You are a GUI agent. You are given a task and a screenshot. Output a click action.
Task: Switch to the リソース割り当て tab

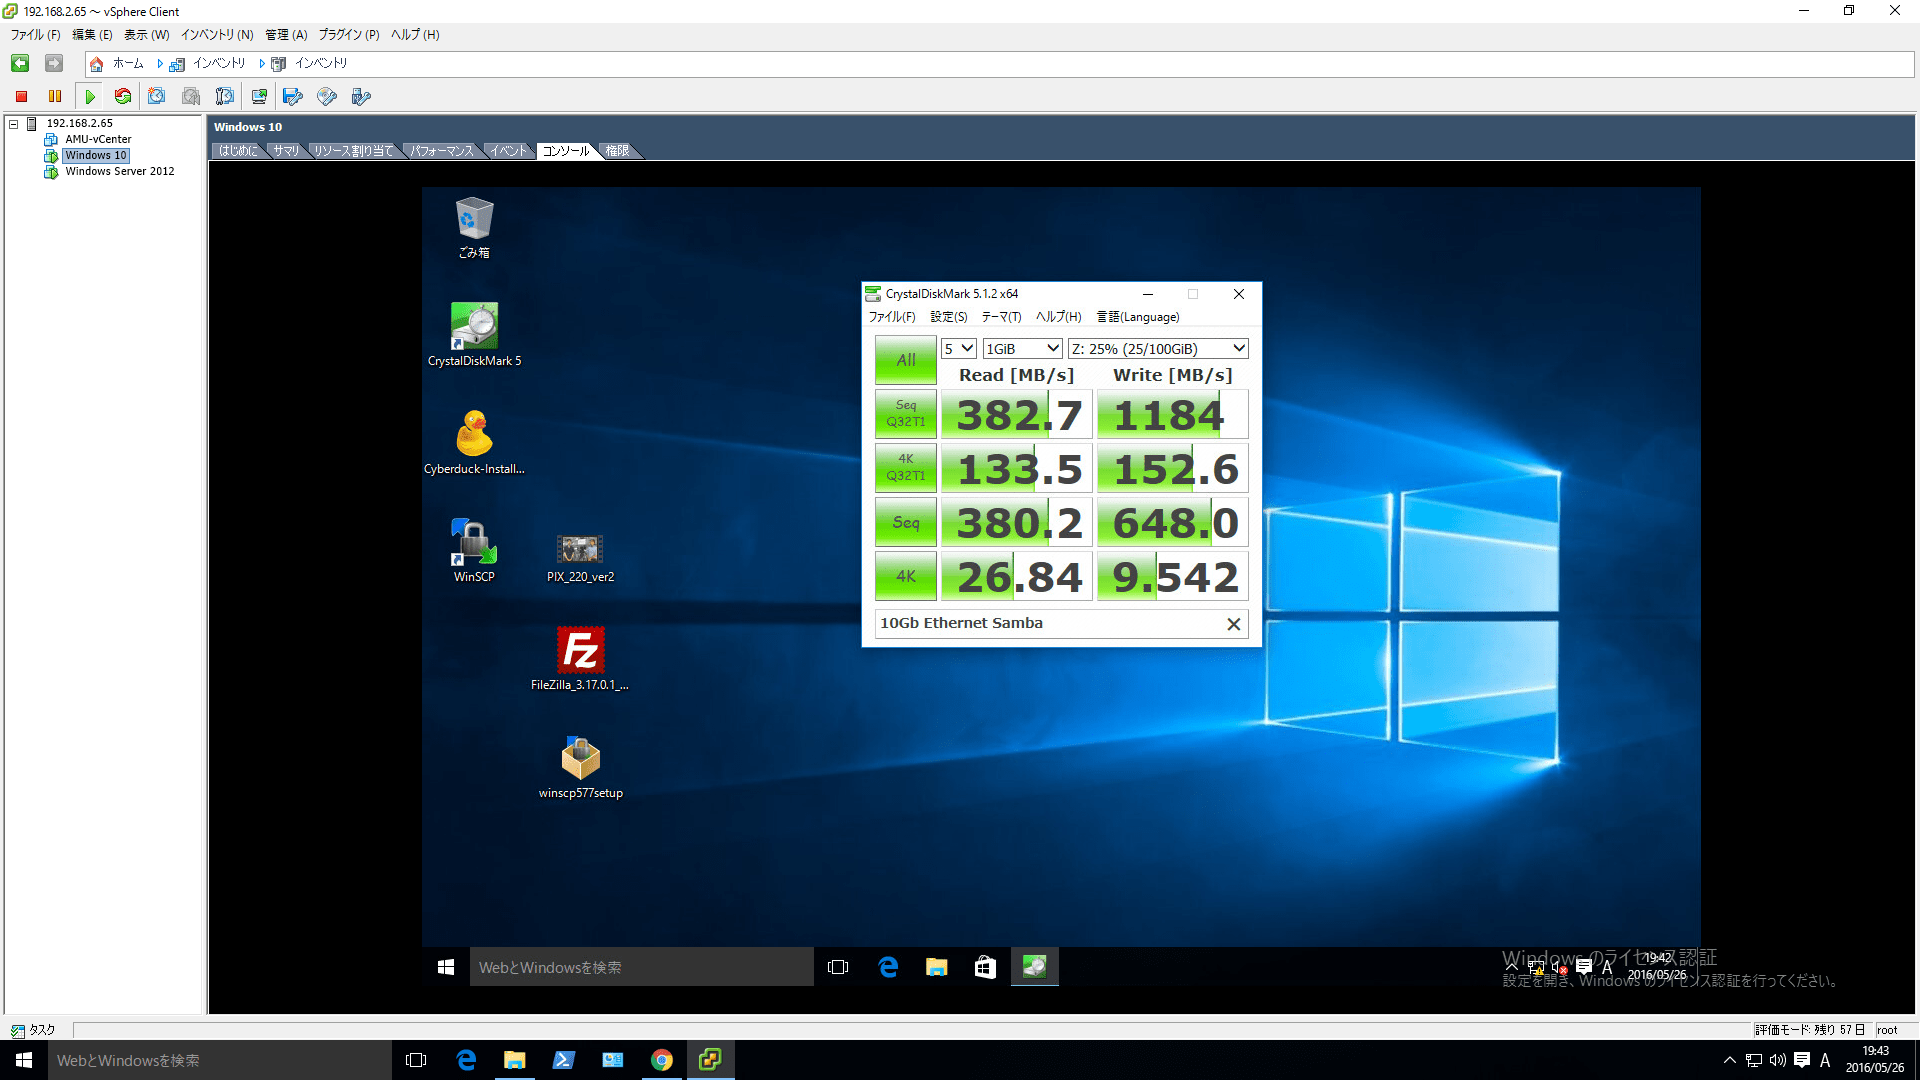(x=353, y=151)
